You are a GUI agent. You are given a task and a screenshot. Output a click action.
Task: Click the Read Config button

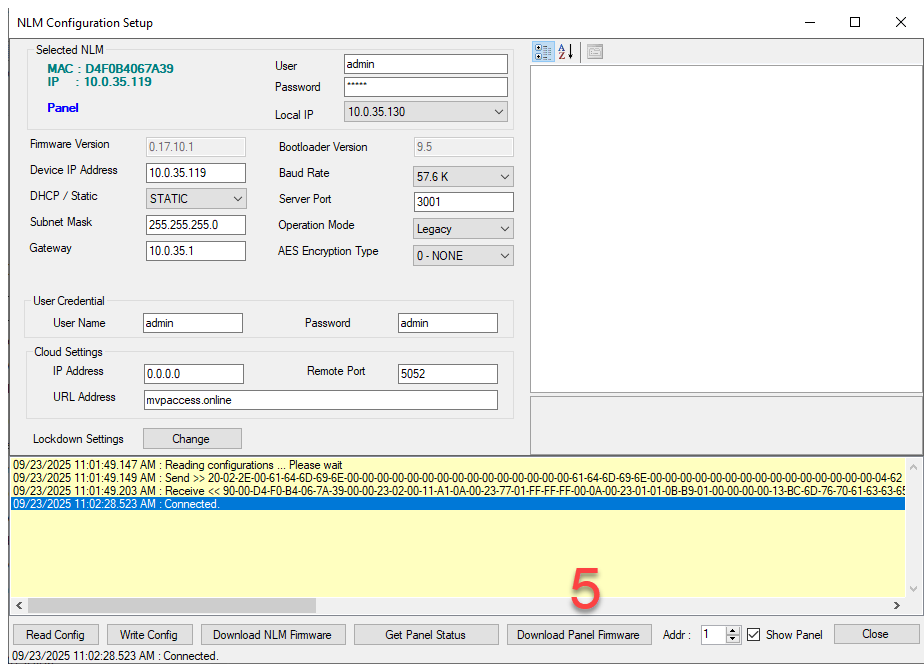(x=55, y=635)
